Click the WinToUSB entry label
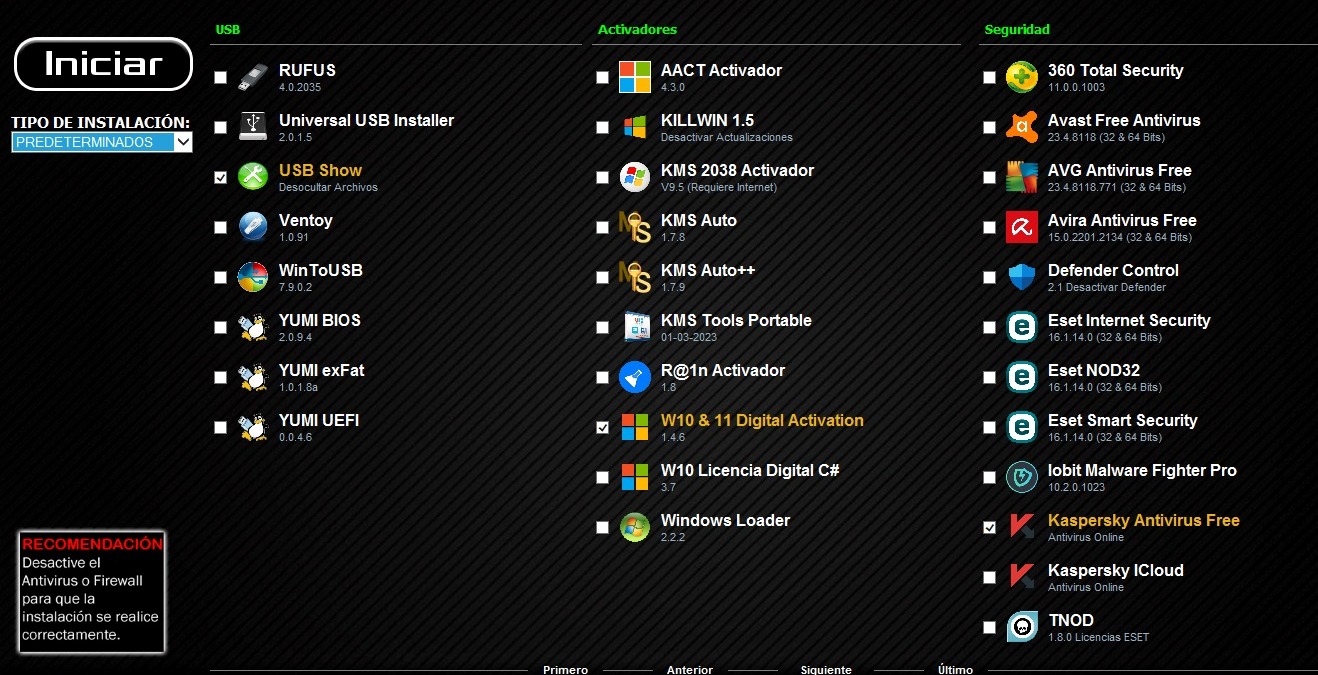The height and width of the screenshot is (675, 1318). 320,270
